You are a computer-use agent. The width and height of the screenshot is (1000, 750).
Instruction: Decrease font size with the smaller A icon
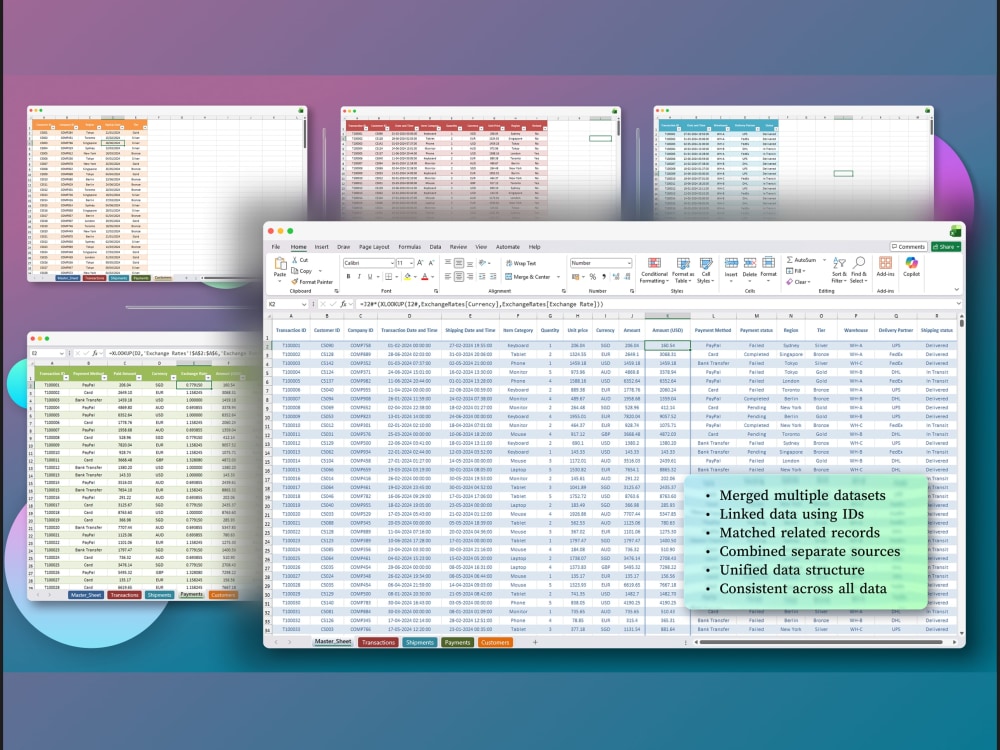[432, 263]
